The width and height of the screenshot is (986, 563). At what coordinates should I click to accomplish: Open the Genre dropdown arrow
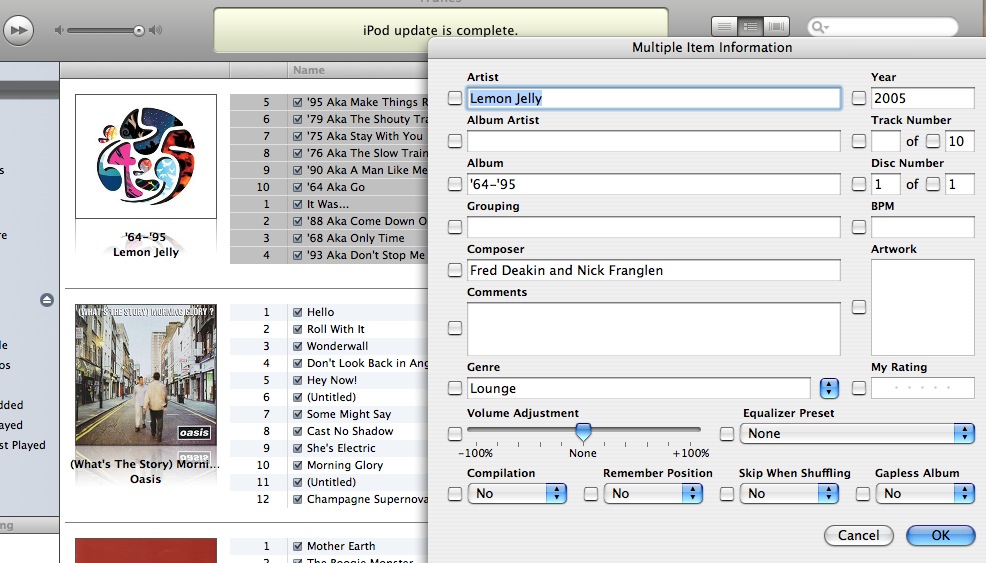pyautogui.click(x=829, y=388)
